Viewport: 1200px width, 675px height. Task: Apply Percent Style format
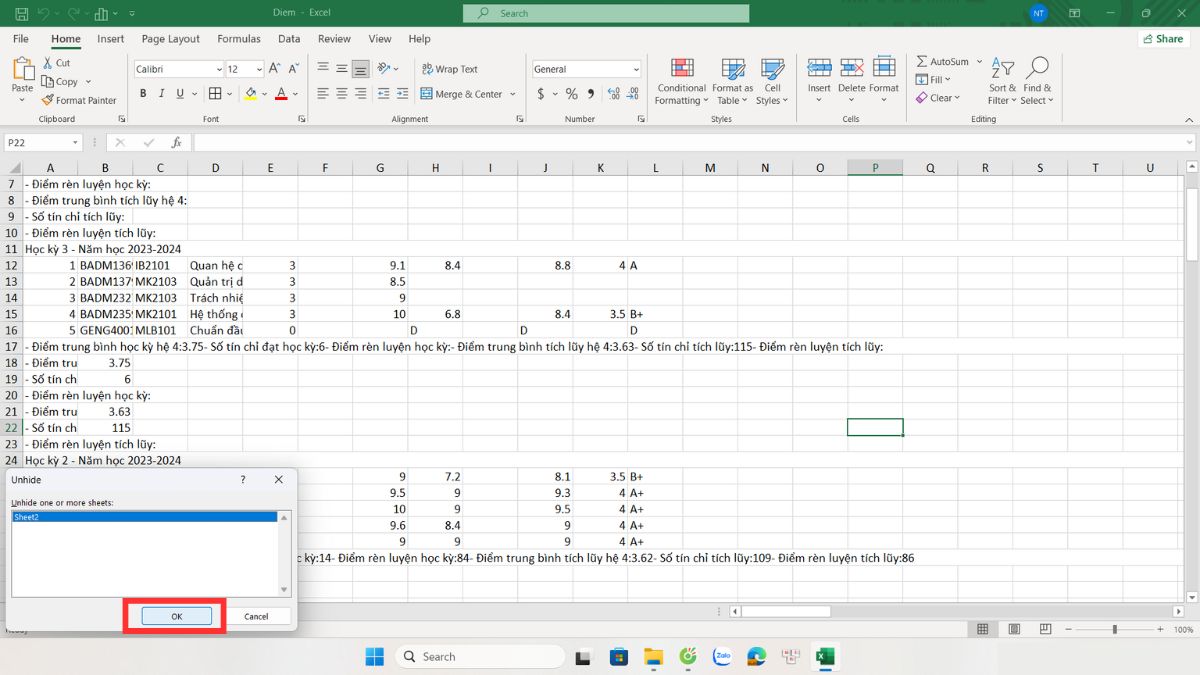coord(572,94)
